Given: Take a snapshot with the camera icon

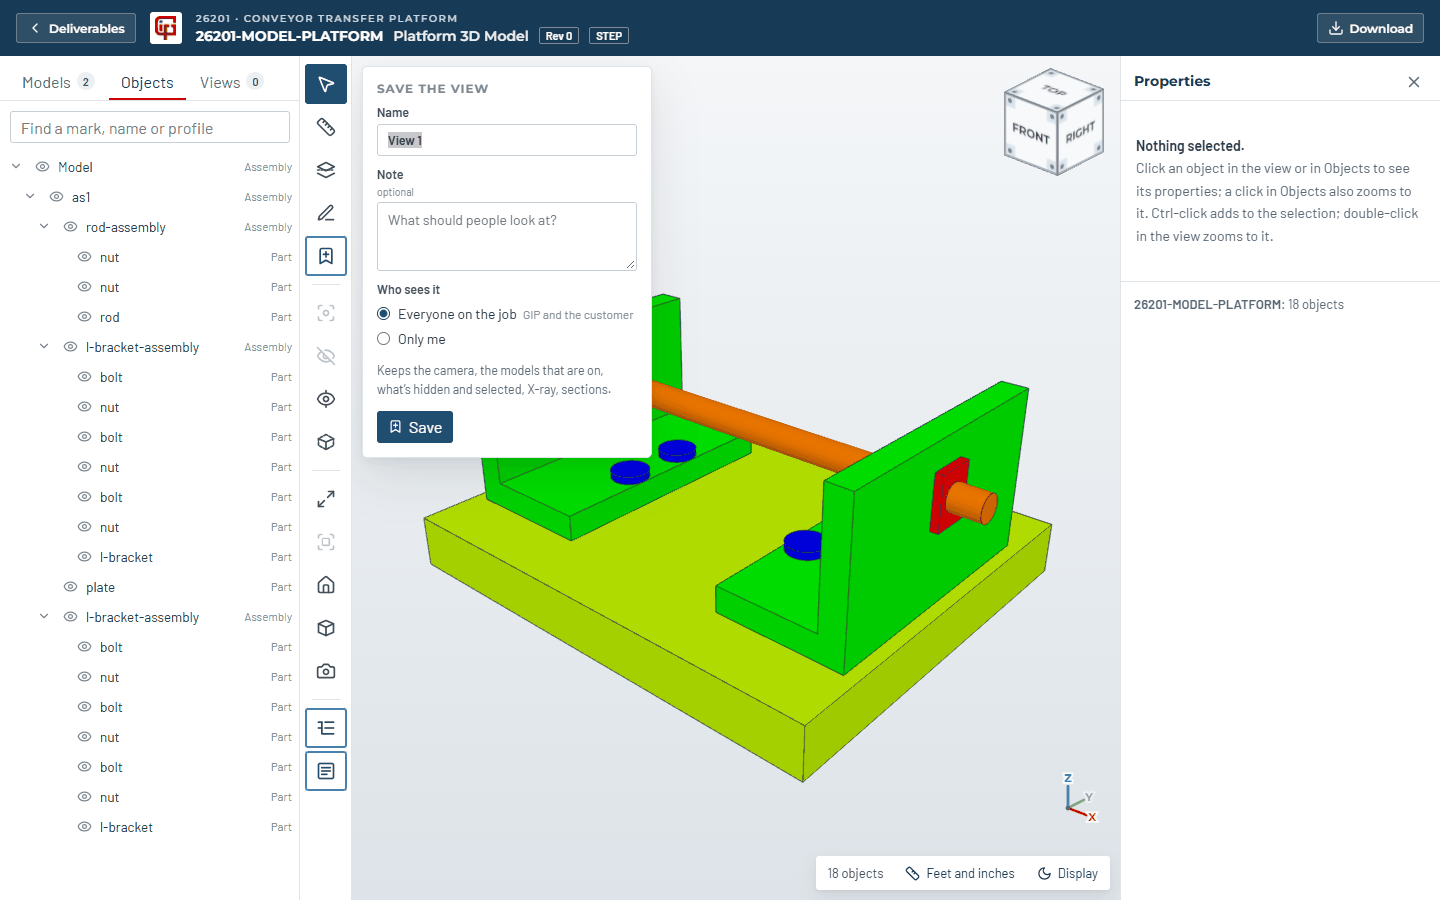Looking at the screenshot, I should coord(326,671).
